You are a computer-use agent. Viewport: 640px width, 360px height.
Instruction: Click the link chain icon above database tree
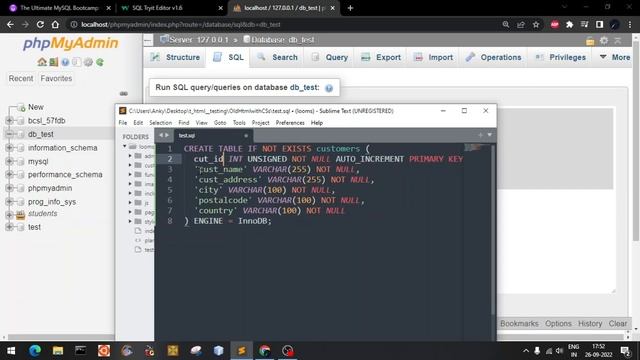point(124,93)
